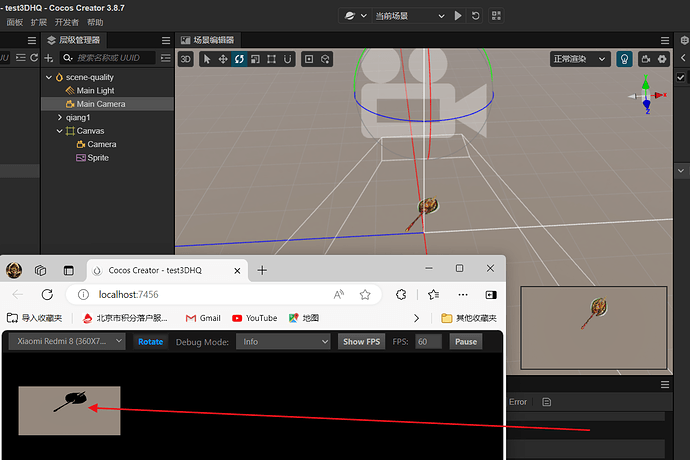Expand the qiang1 node in the hierarchy

pyautogui.click(x=59, y=117)
